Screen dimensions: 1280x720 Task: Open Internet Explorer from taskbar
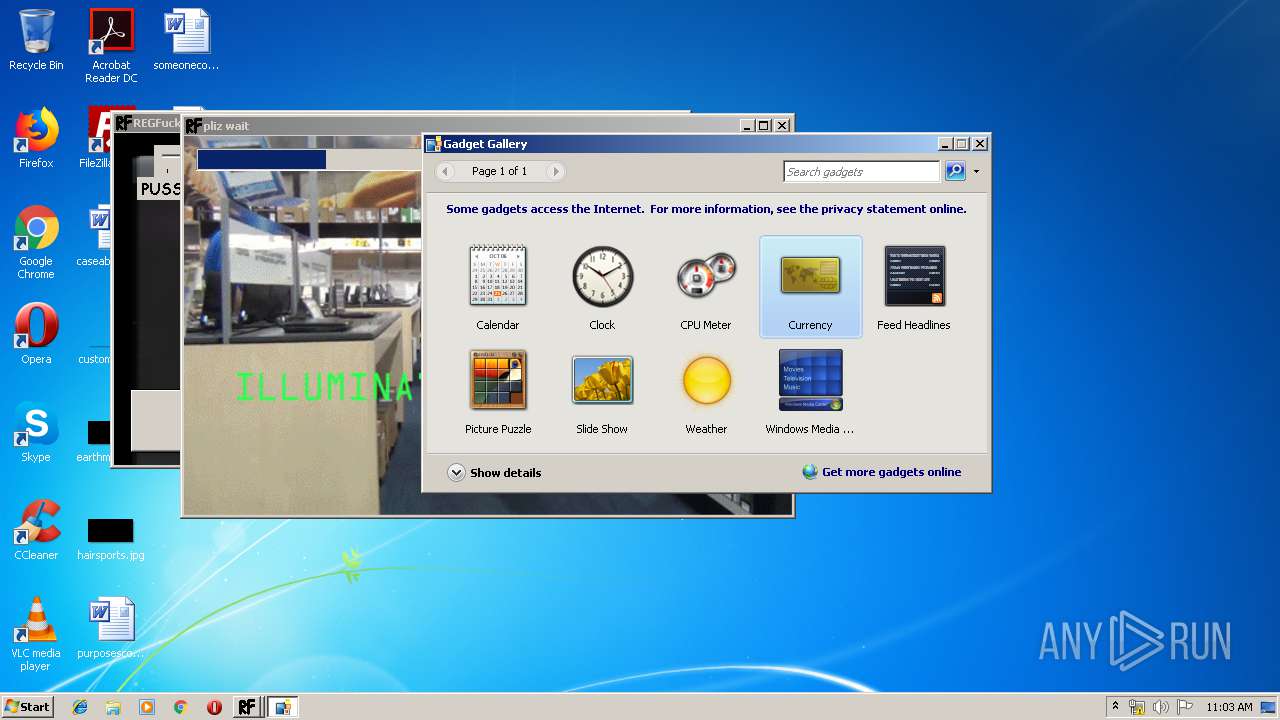point(80,707)
